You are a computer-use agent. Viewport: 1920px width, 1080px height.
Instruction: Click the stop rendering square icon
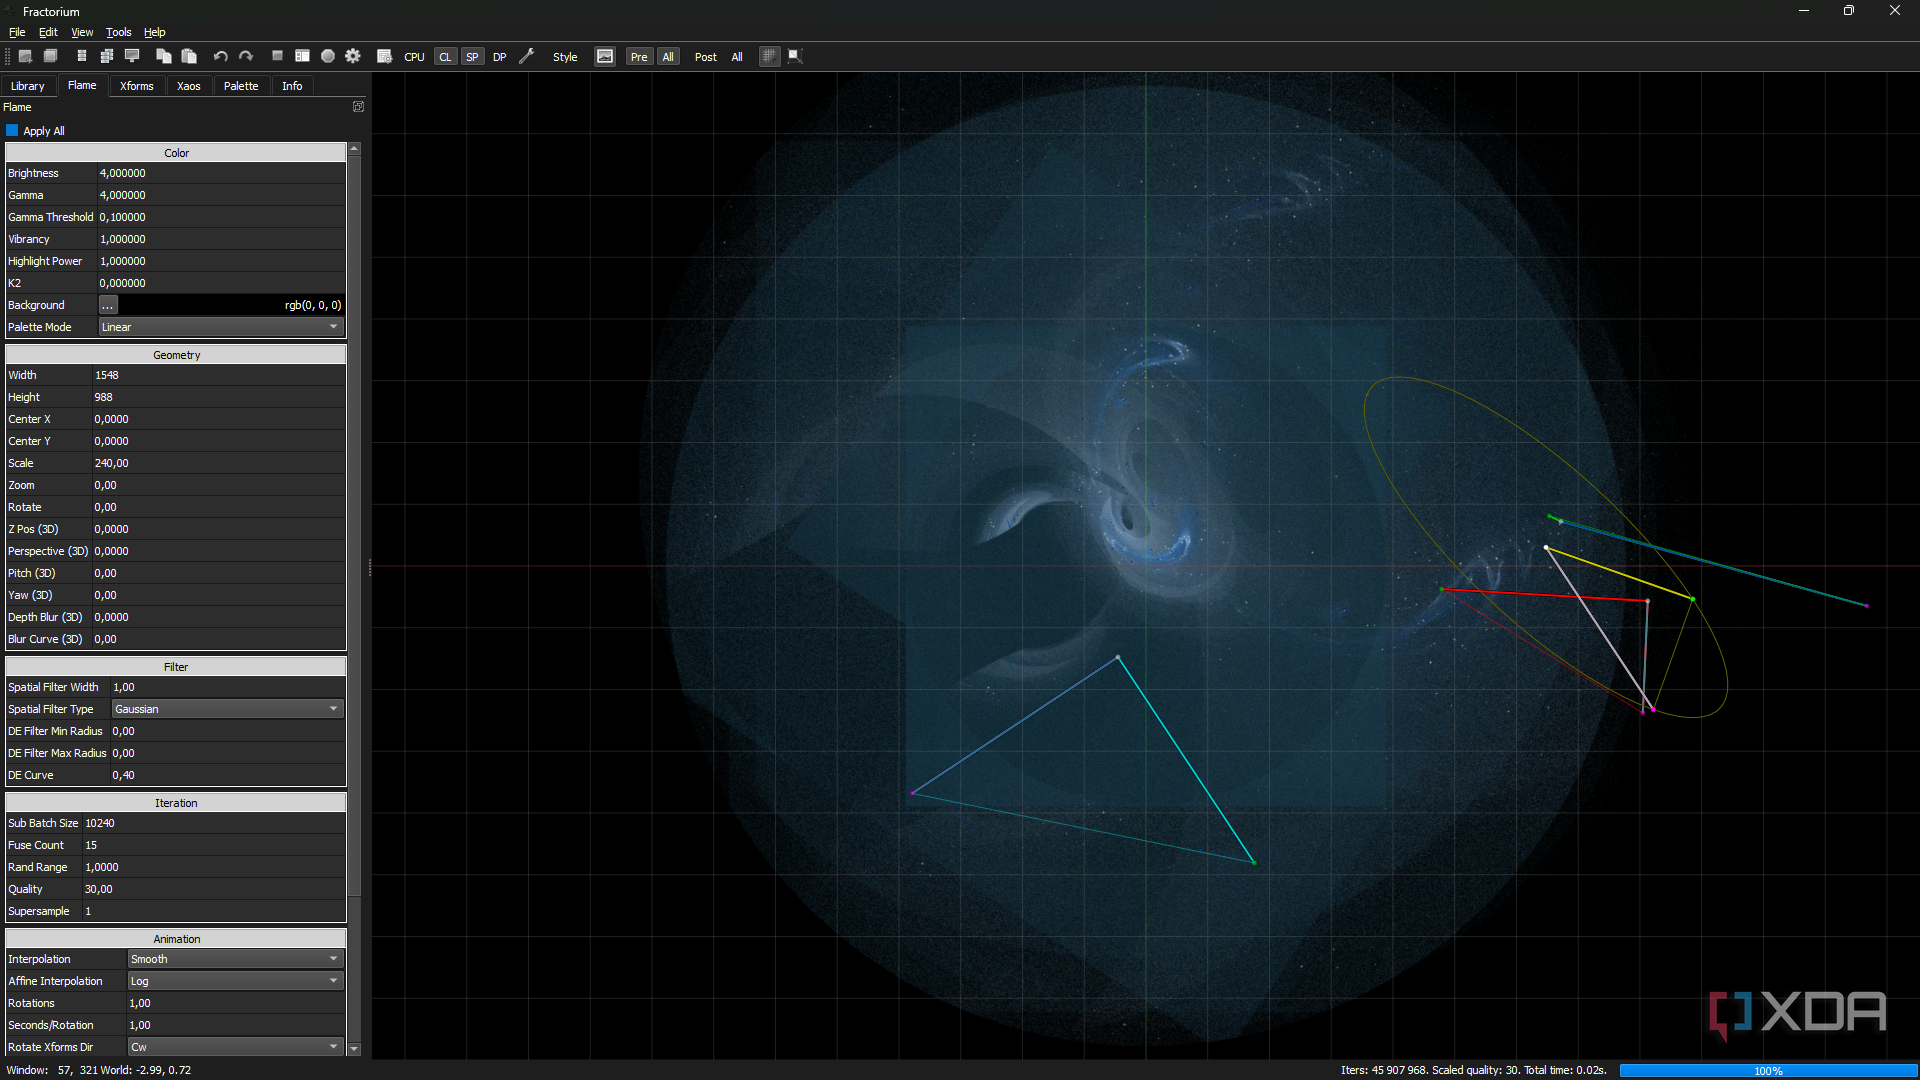278,57
